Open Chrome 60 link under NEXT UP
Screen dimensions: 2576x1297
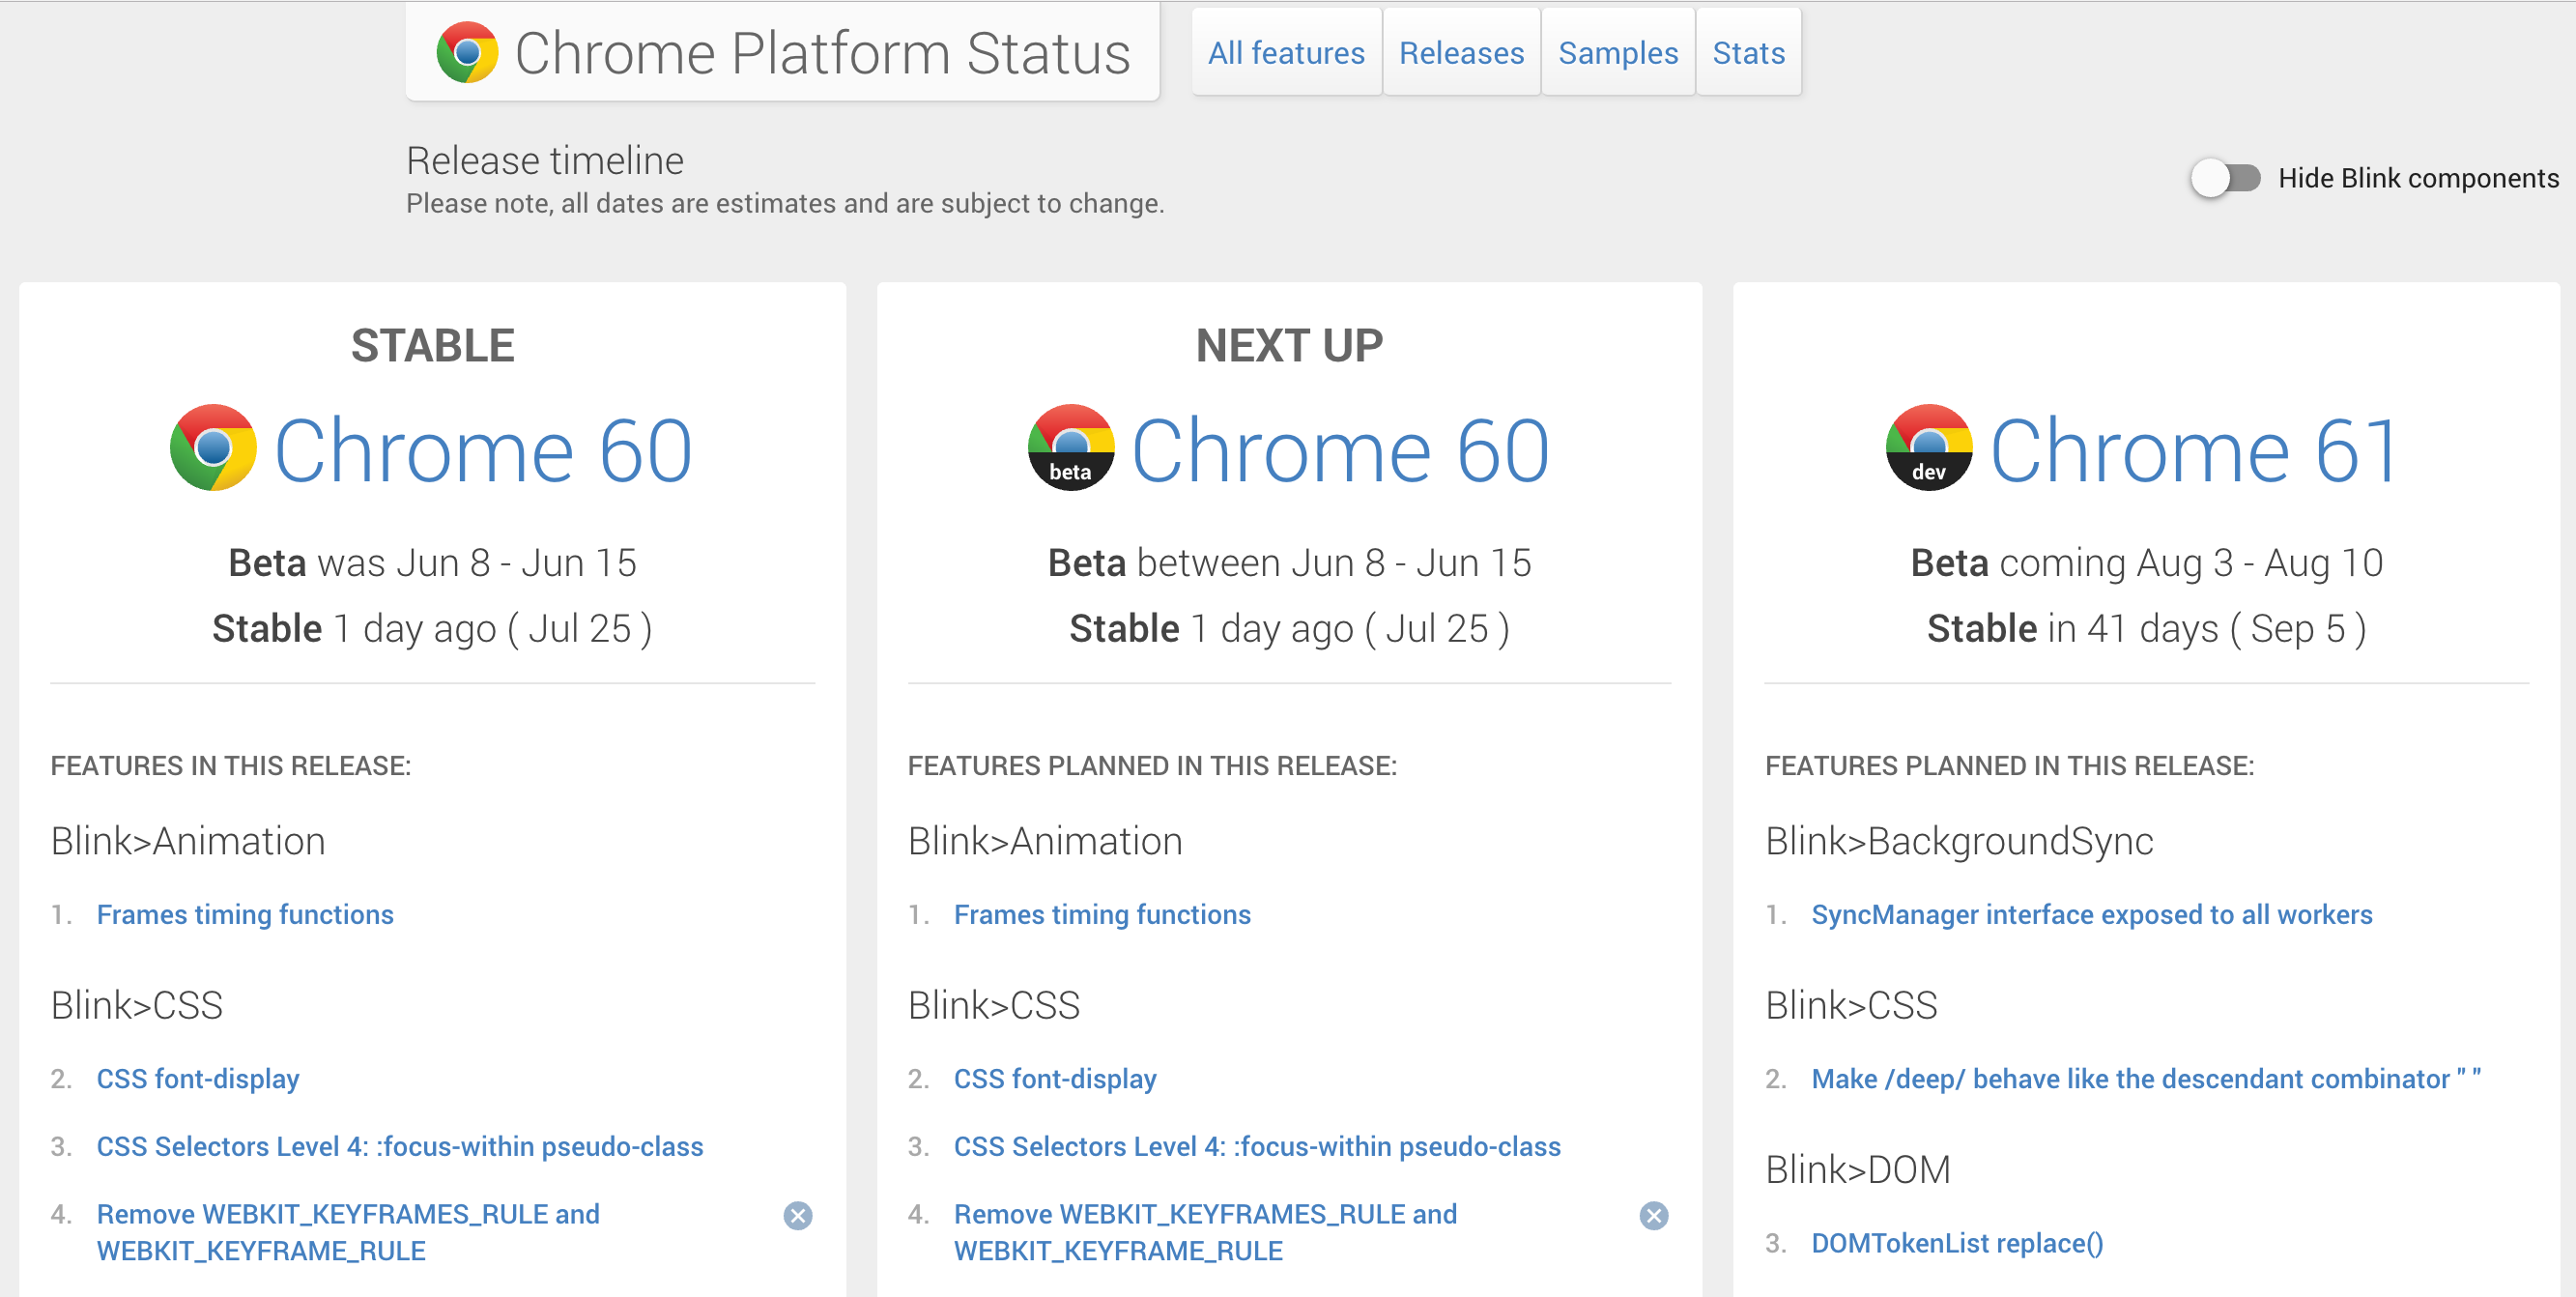tap(1341, 450)
